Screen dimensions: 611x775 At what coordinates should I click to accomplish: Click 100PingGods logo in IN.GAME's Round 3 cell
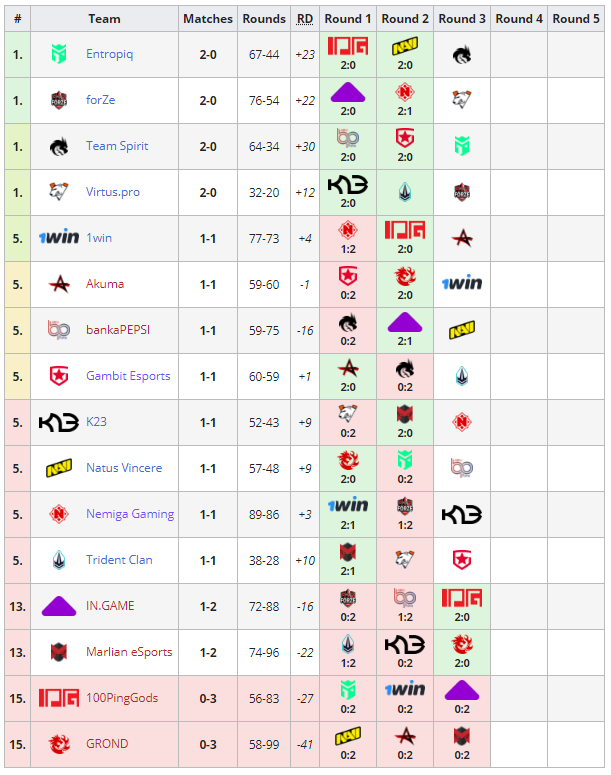(x=461, y=598)
